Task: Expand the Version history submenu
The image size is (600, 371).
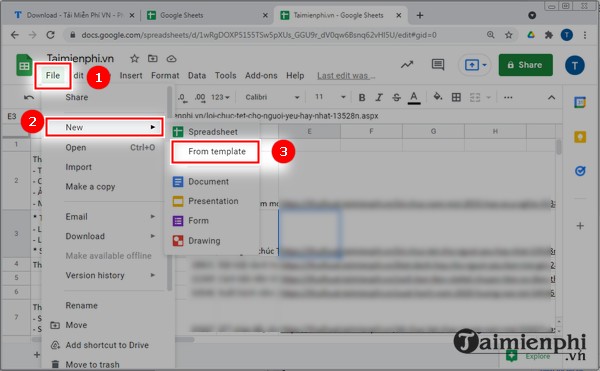Action: (x=110, y=275)
